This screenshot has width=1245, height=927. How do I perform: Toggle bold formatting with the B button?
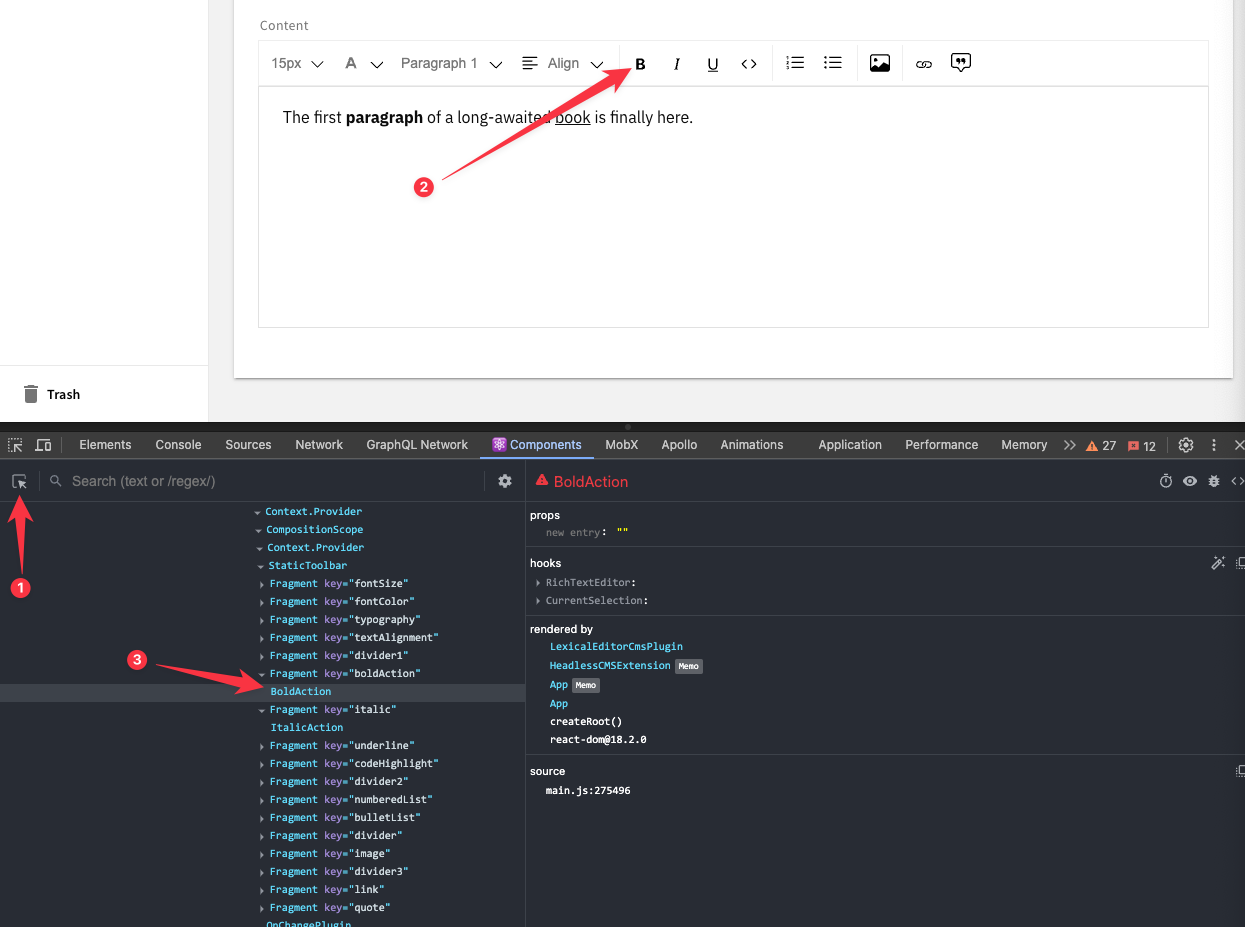(x=639, y=63)
